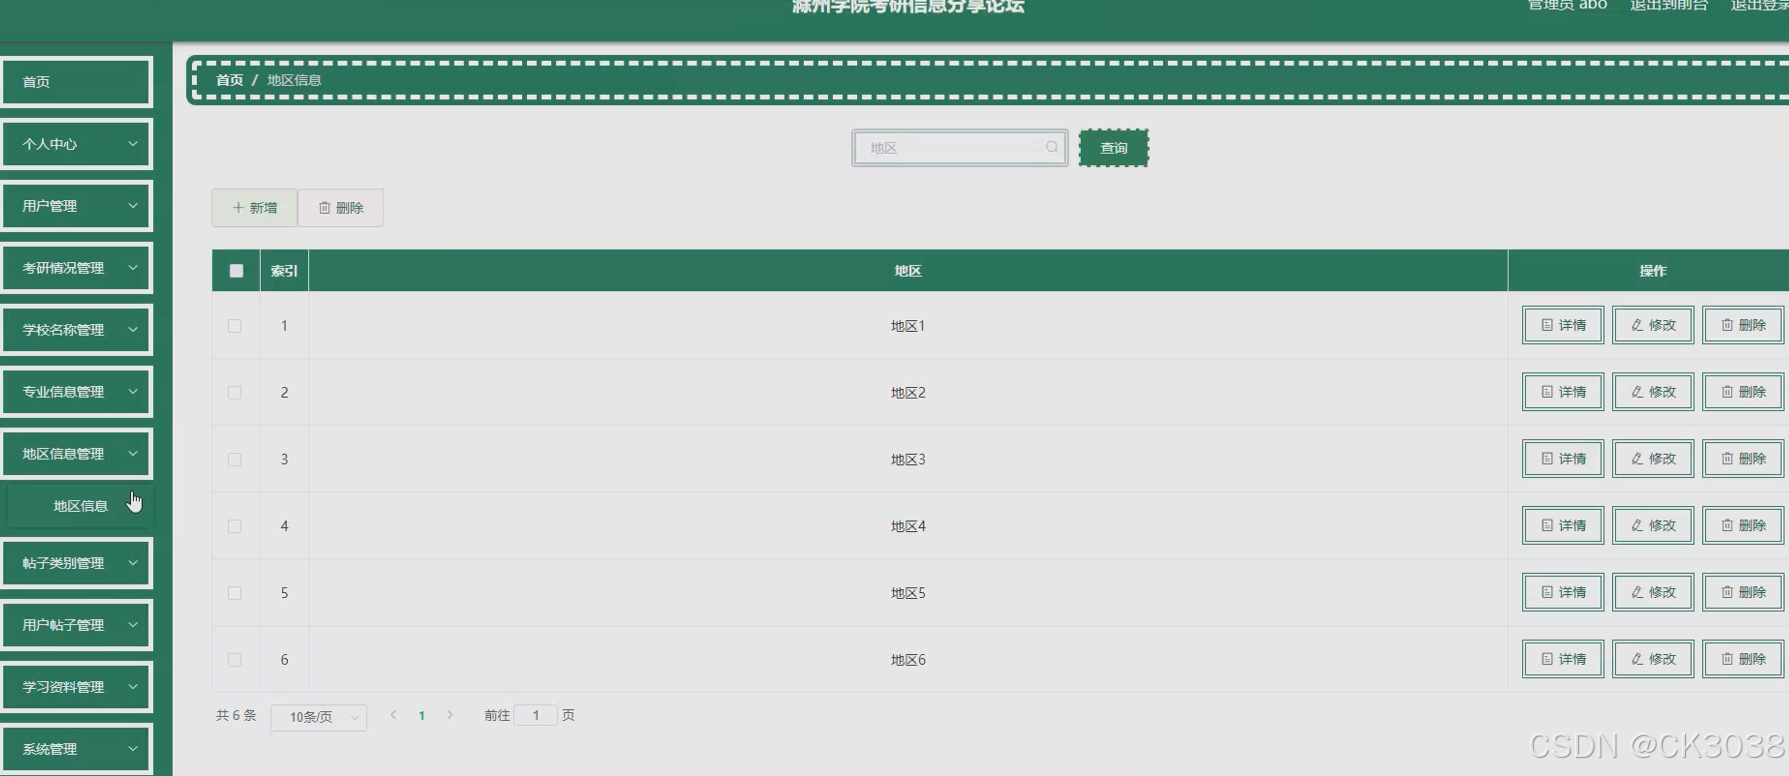Check the checkbox for row 地区2
The image size is (1789, 776).
[235, 393]
